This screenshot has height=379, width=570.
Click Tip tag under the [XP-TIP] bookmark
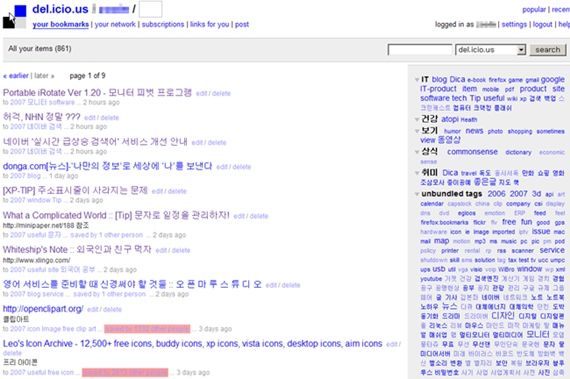pyautogui.click(x=57, y=200)
